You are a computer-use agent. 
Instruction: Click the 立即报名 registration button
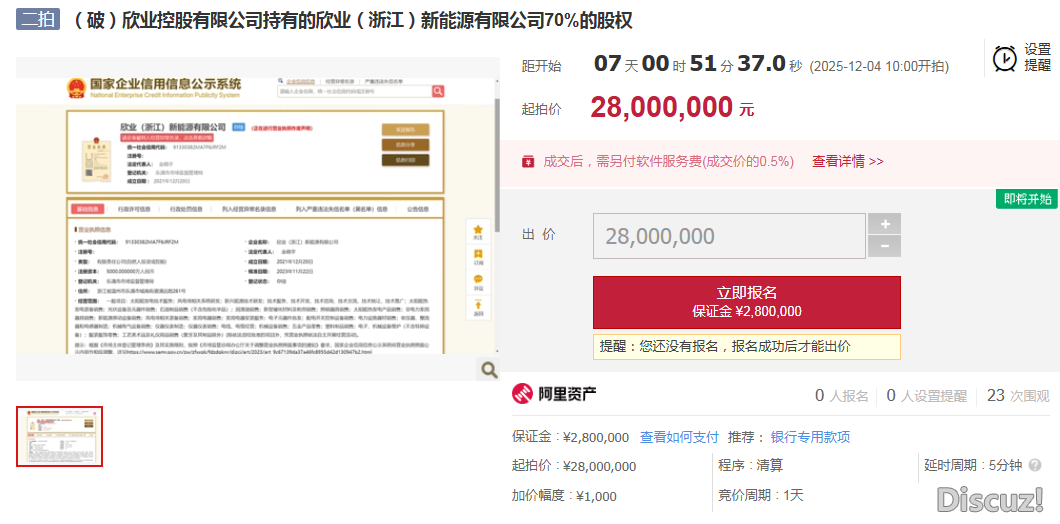pos(746,302)
